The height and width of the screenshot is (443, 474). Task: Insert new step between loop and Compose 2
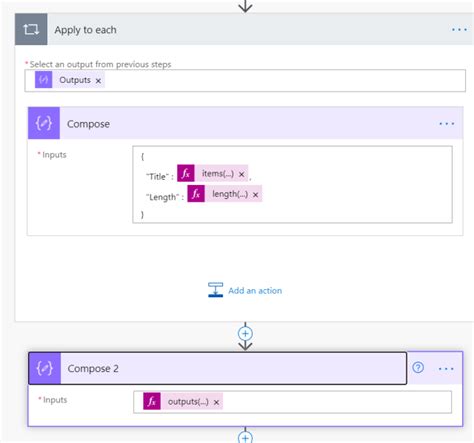pyautogui.click(x=245, y=333)
